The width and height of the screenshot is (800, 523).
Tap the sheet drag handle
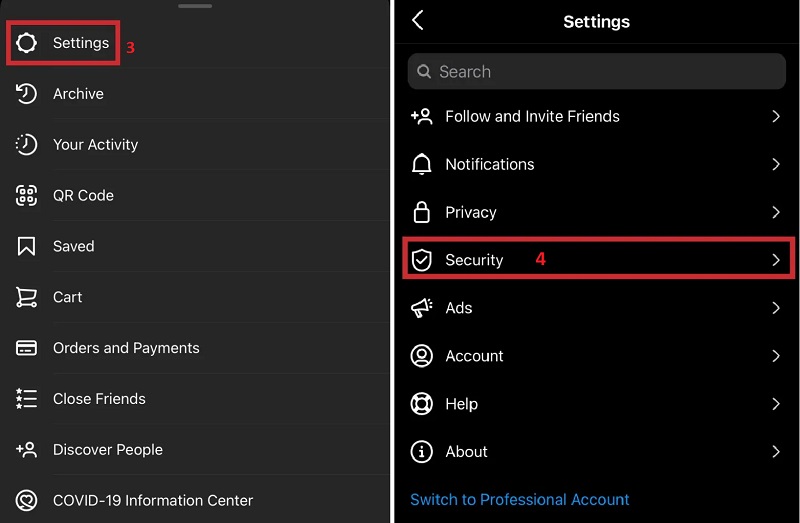coord(195,6)
